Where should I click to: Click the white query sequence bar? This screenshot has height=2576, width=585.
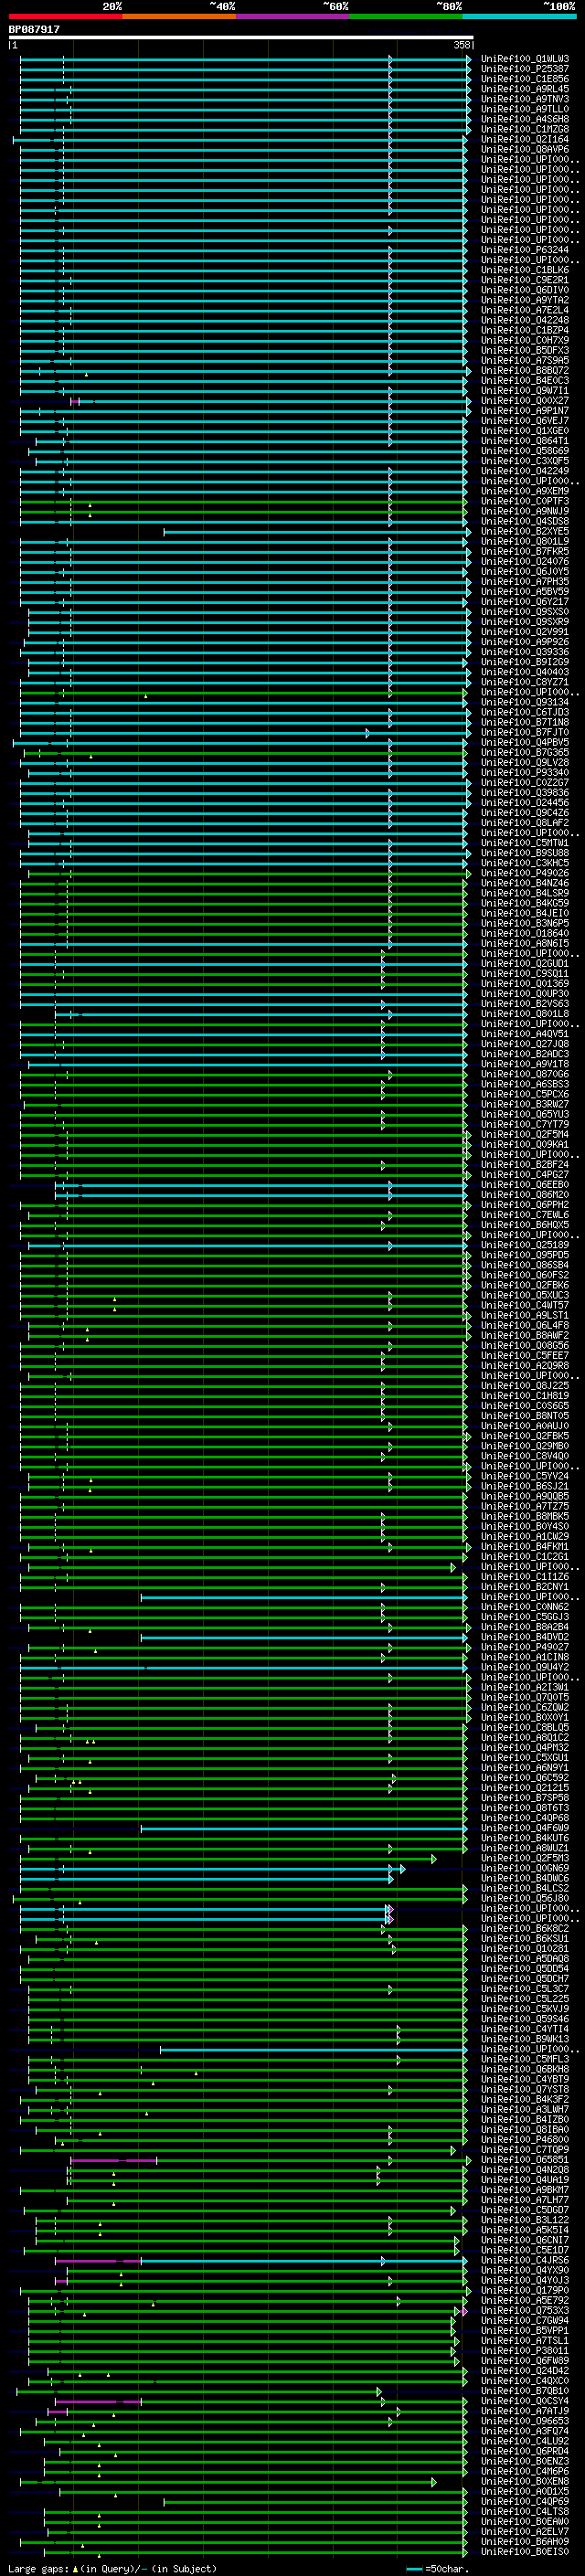241,37
